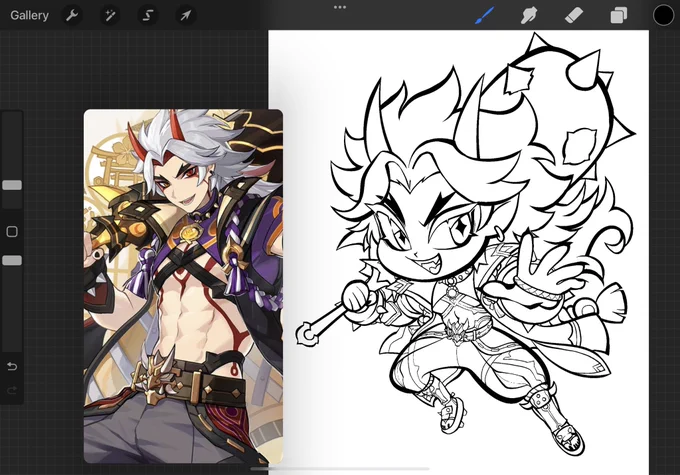Image resolution: width=680 pixels, height=475 pixels.
Task: Click the chibi line art on canvas
Action: (466, 245)
